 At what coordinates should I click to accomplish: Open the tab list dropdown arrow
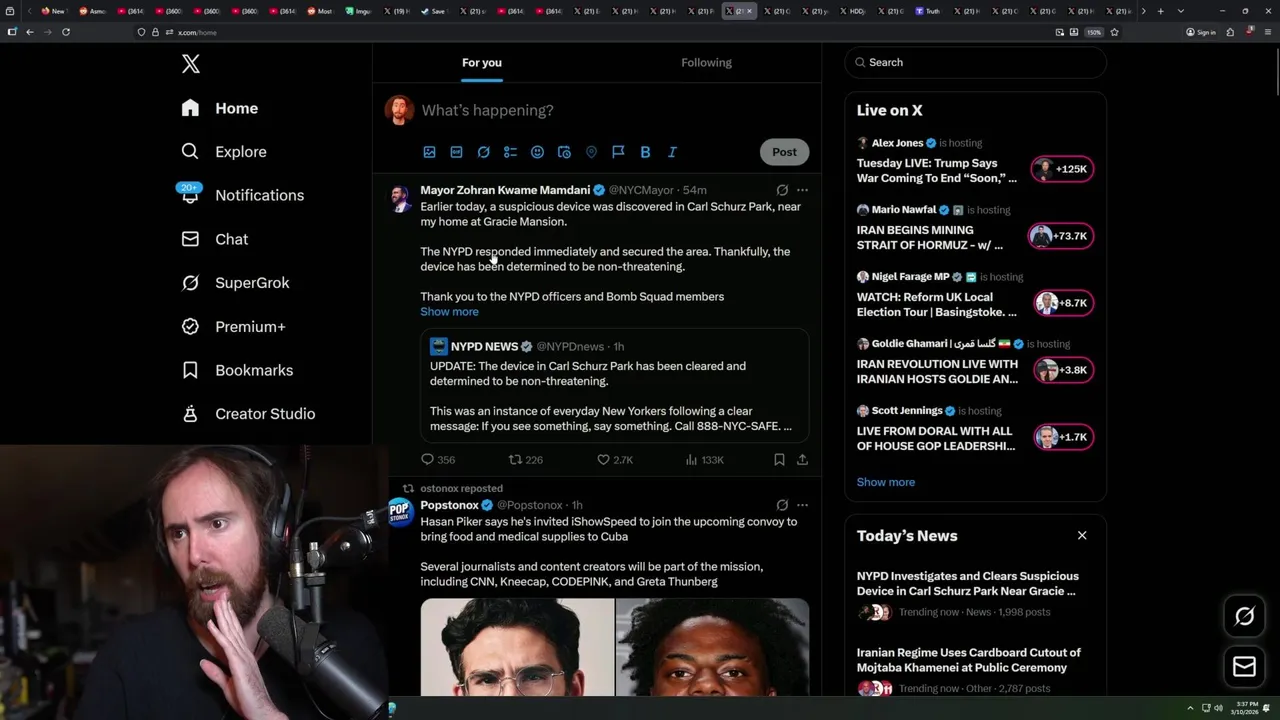[1181, 11]
